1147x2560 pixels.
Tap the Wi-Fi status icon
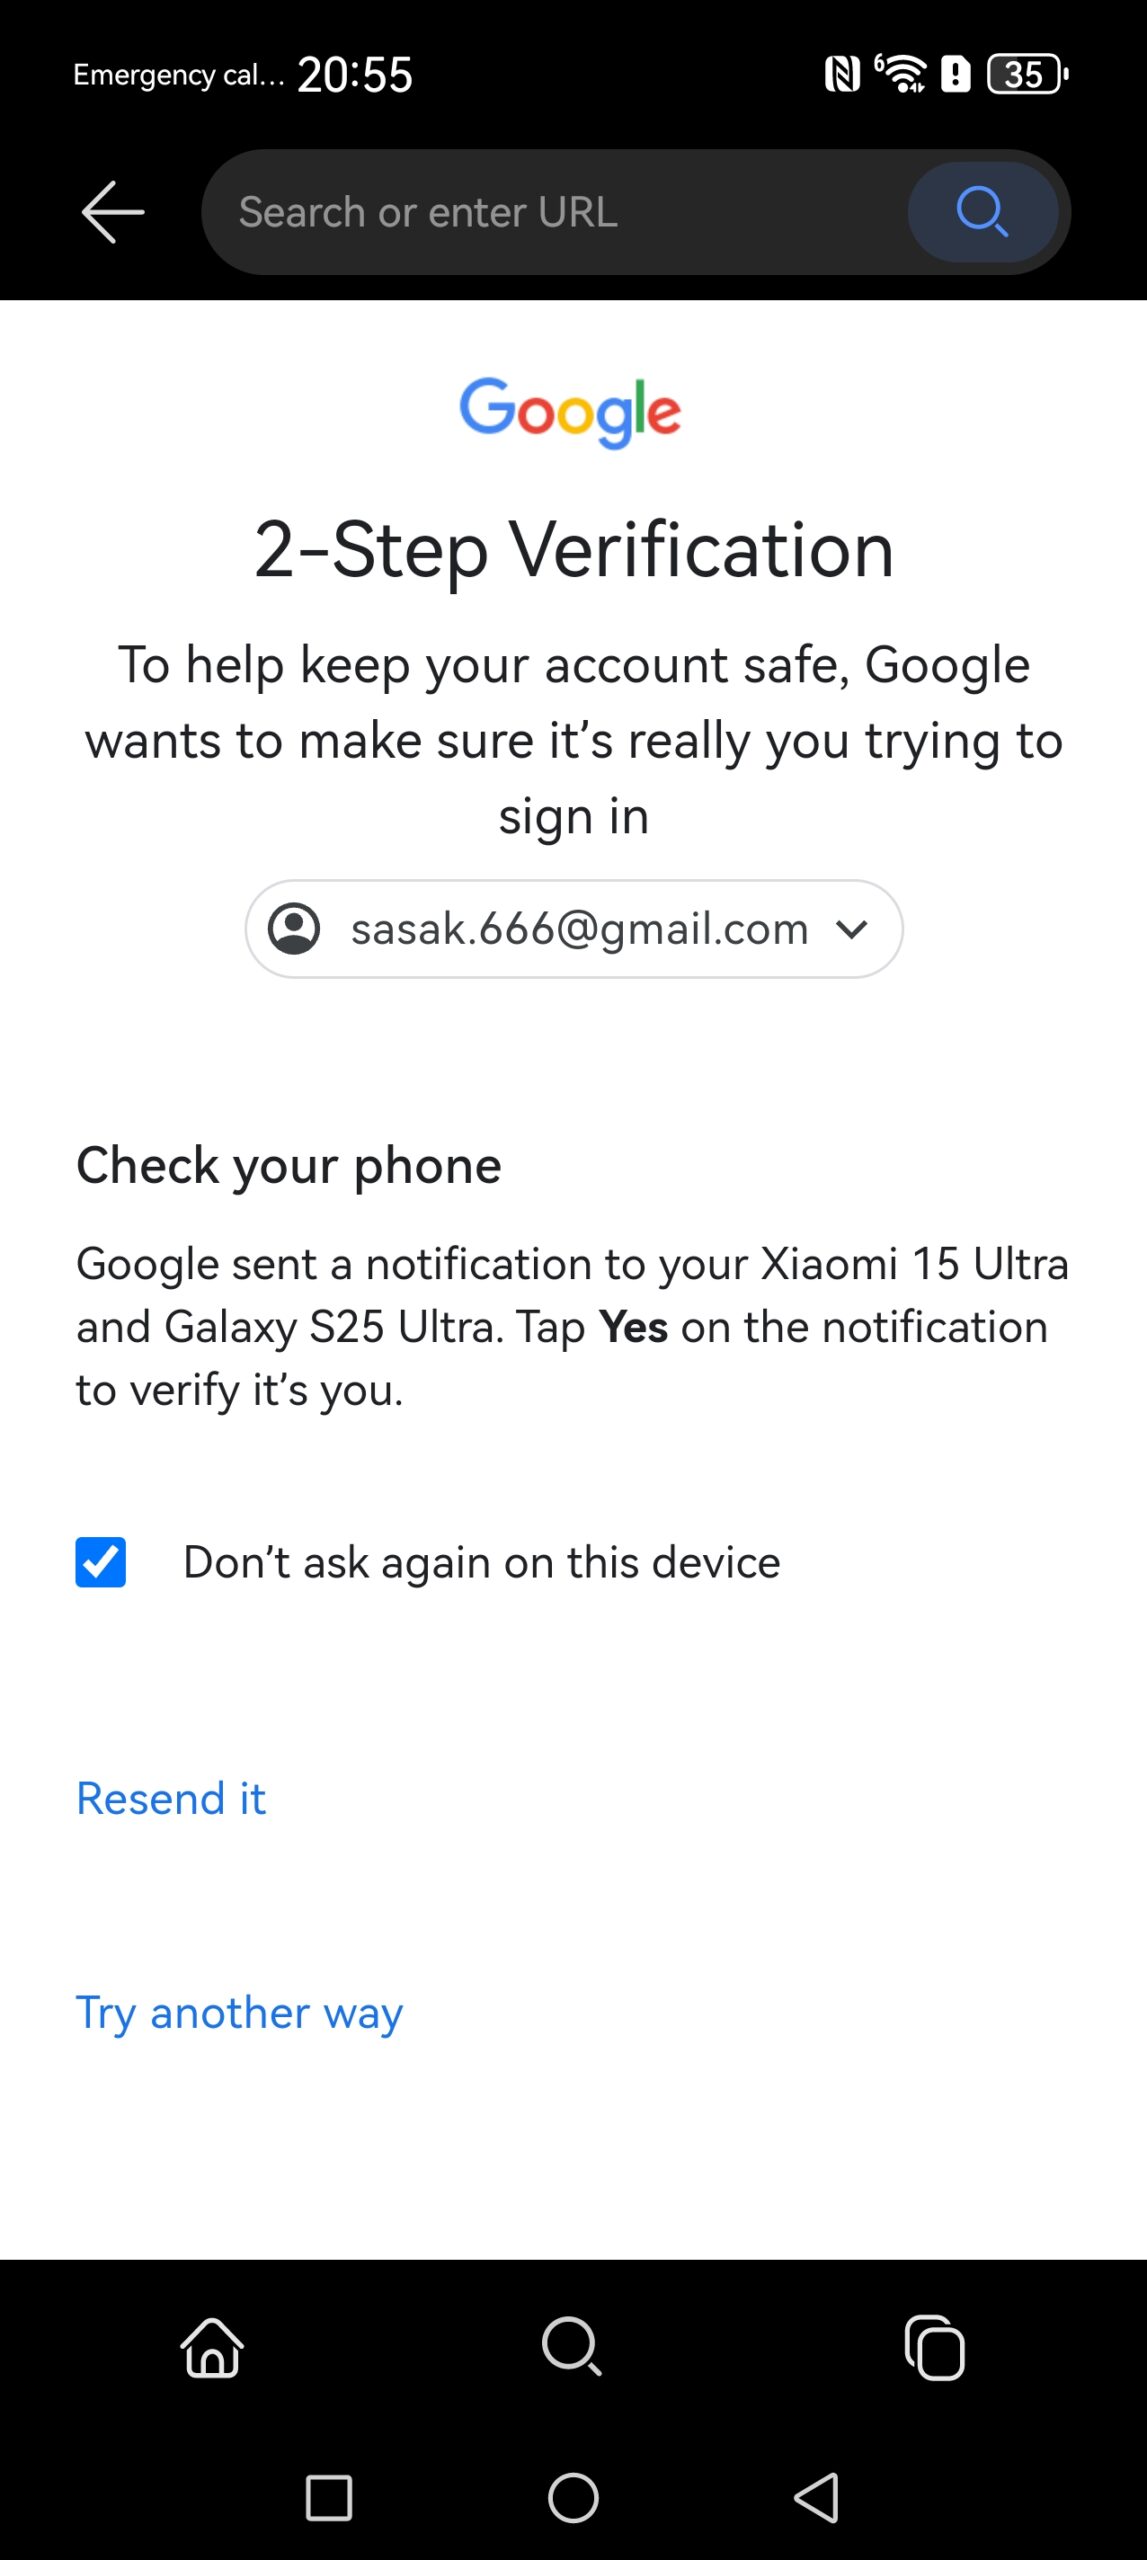tap(902, 74)
